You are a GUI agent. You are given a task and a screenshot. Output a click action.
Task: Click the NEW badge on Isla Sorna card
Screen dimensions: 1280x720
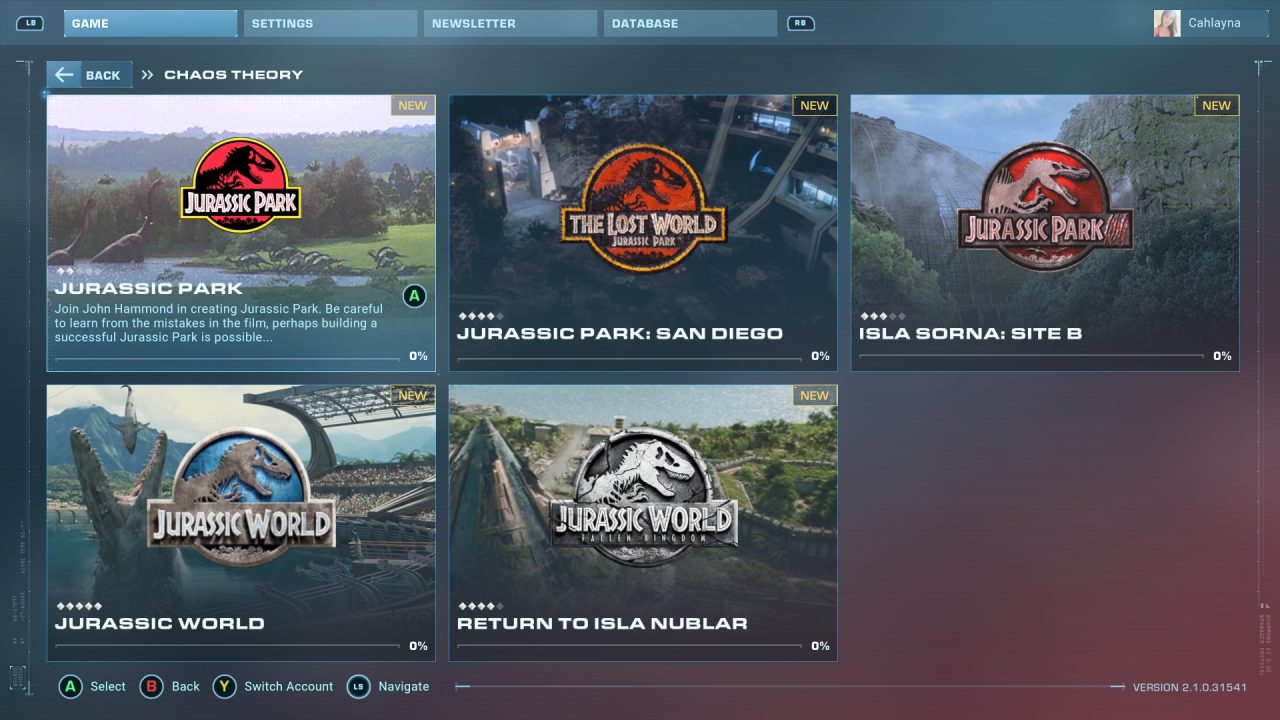[x=1217, y=105]
